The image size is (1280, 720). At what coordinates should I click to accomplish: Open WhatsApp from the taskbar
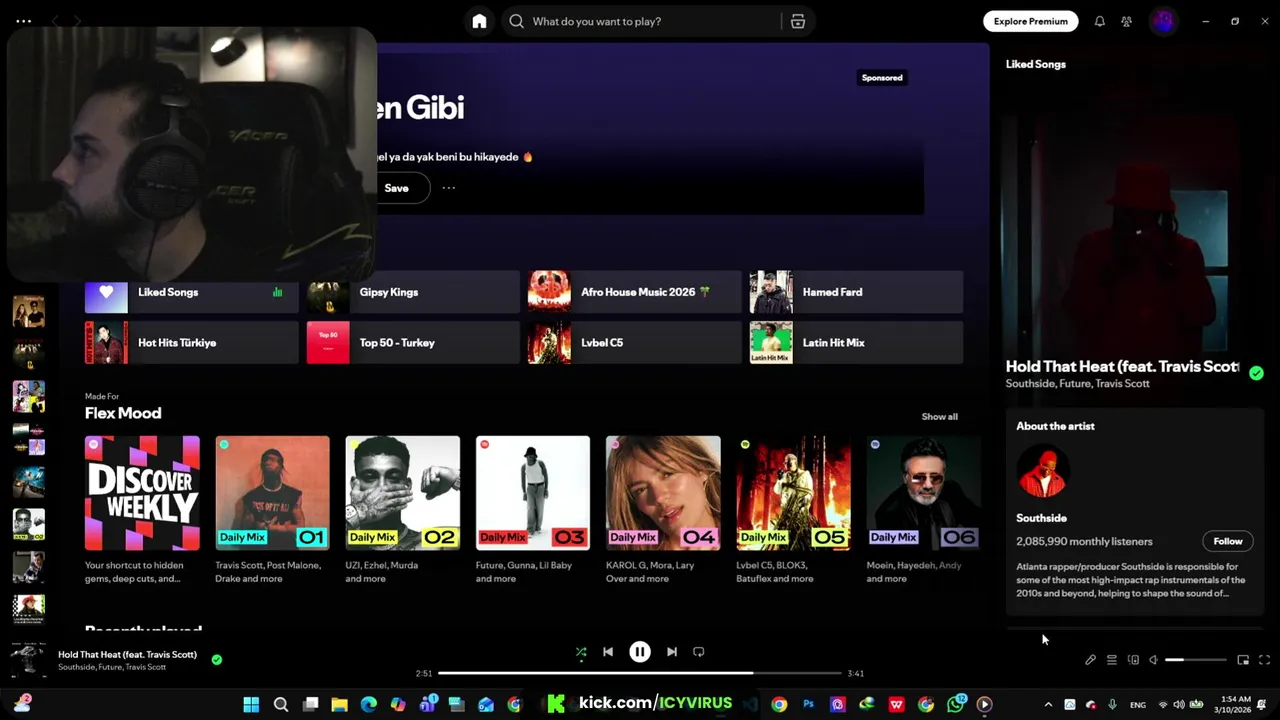click(x=956, y=704)
